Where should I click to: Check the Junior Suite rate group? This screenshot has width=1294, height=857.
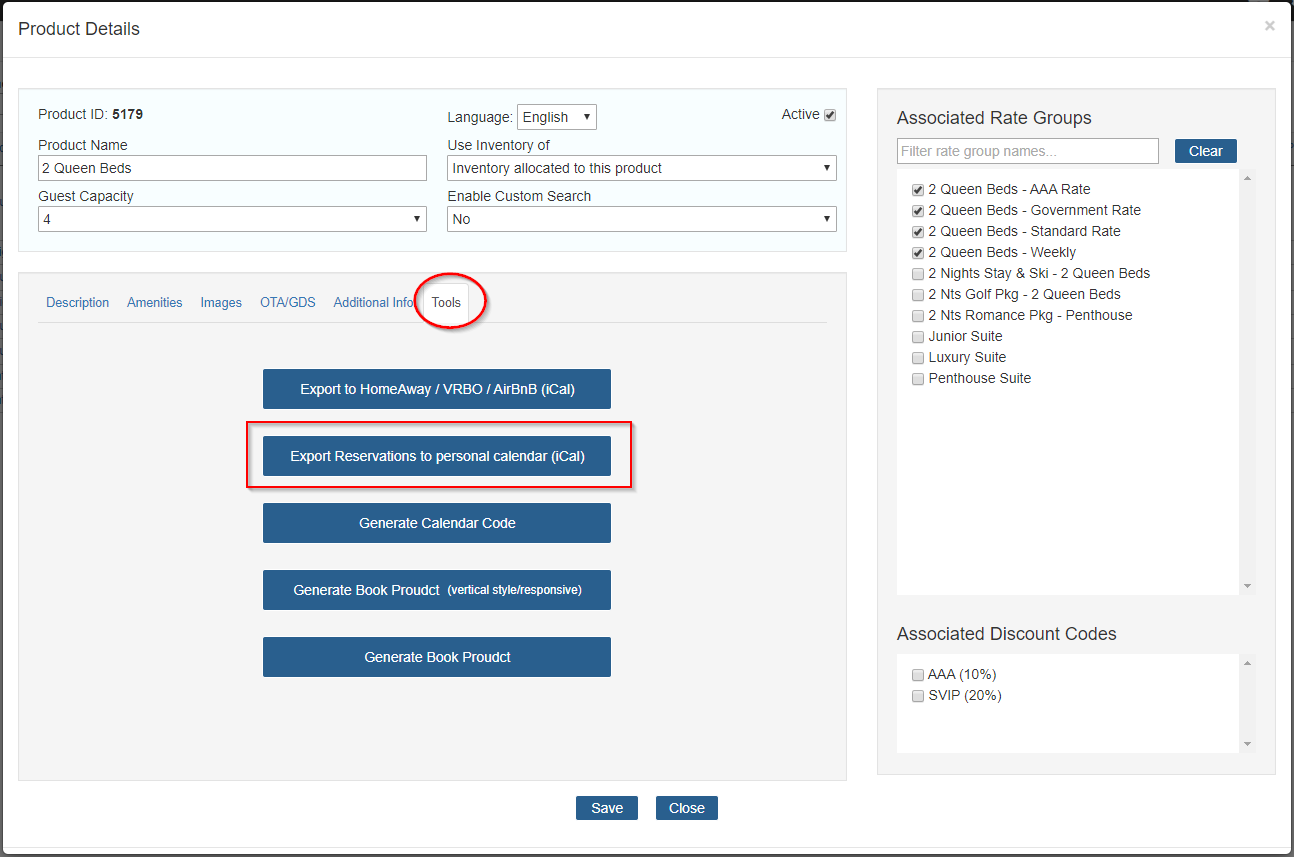(x=918, y=336)
